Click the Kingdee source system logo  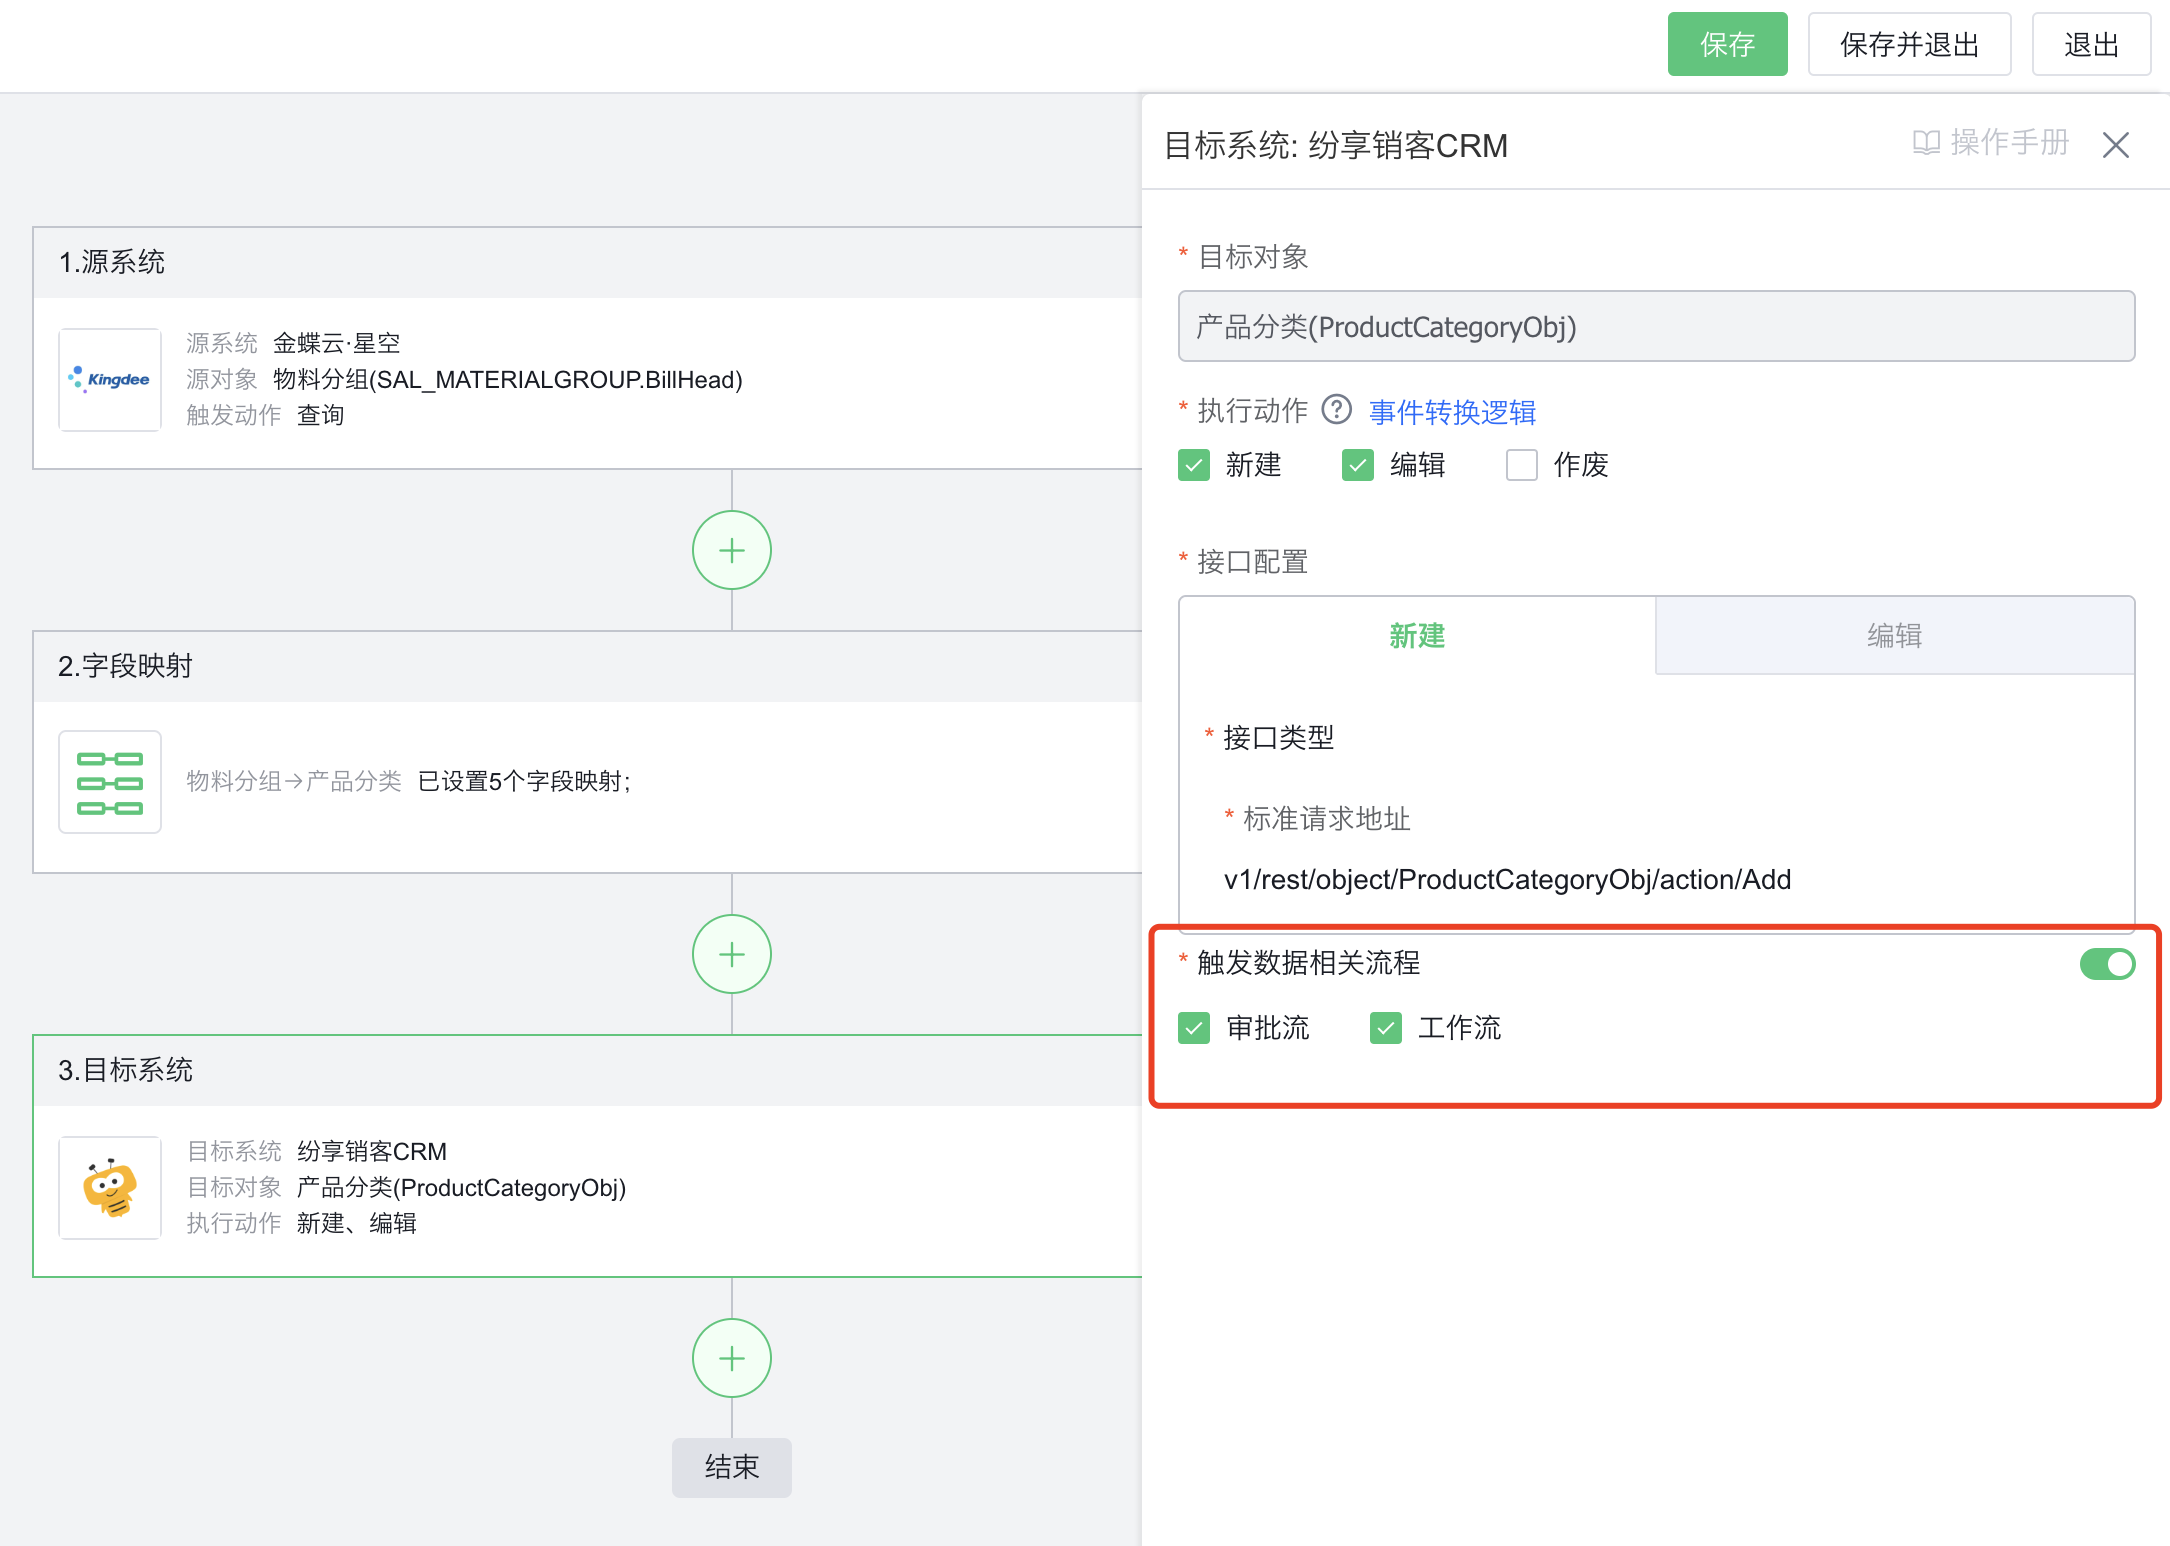tap(110, 380)
